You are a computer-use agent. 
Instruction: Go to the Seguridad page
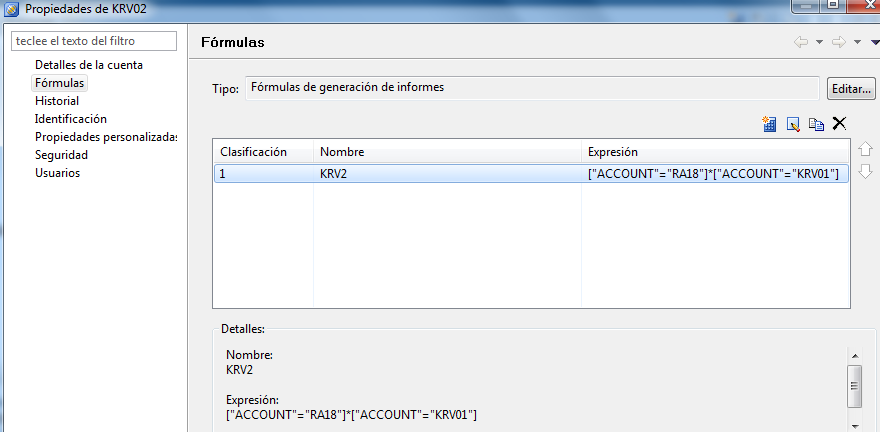[61, 155]
